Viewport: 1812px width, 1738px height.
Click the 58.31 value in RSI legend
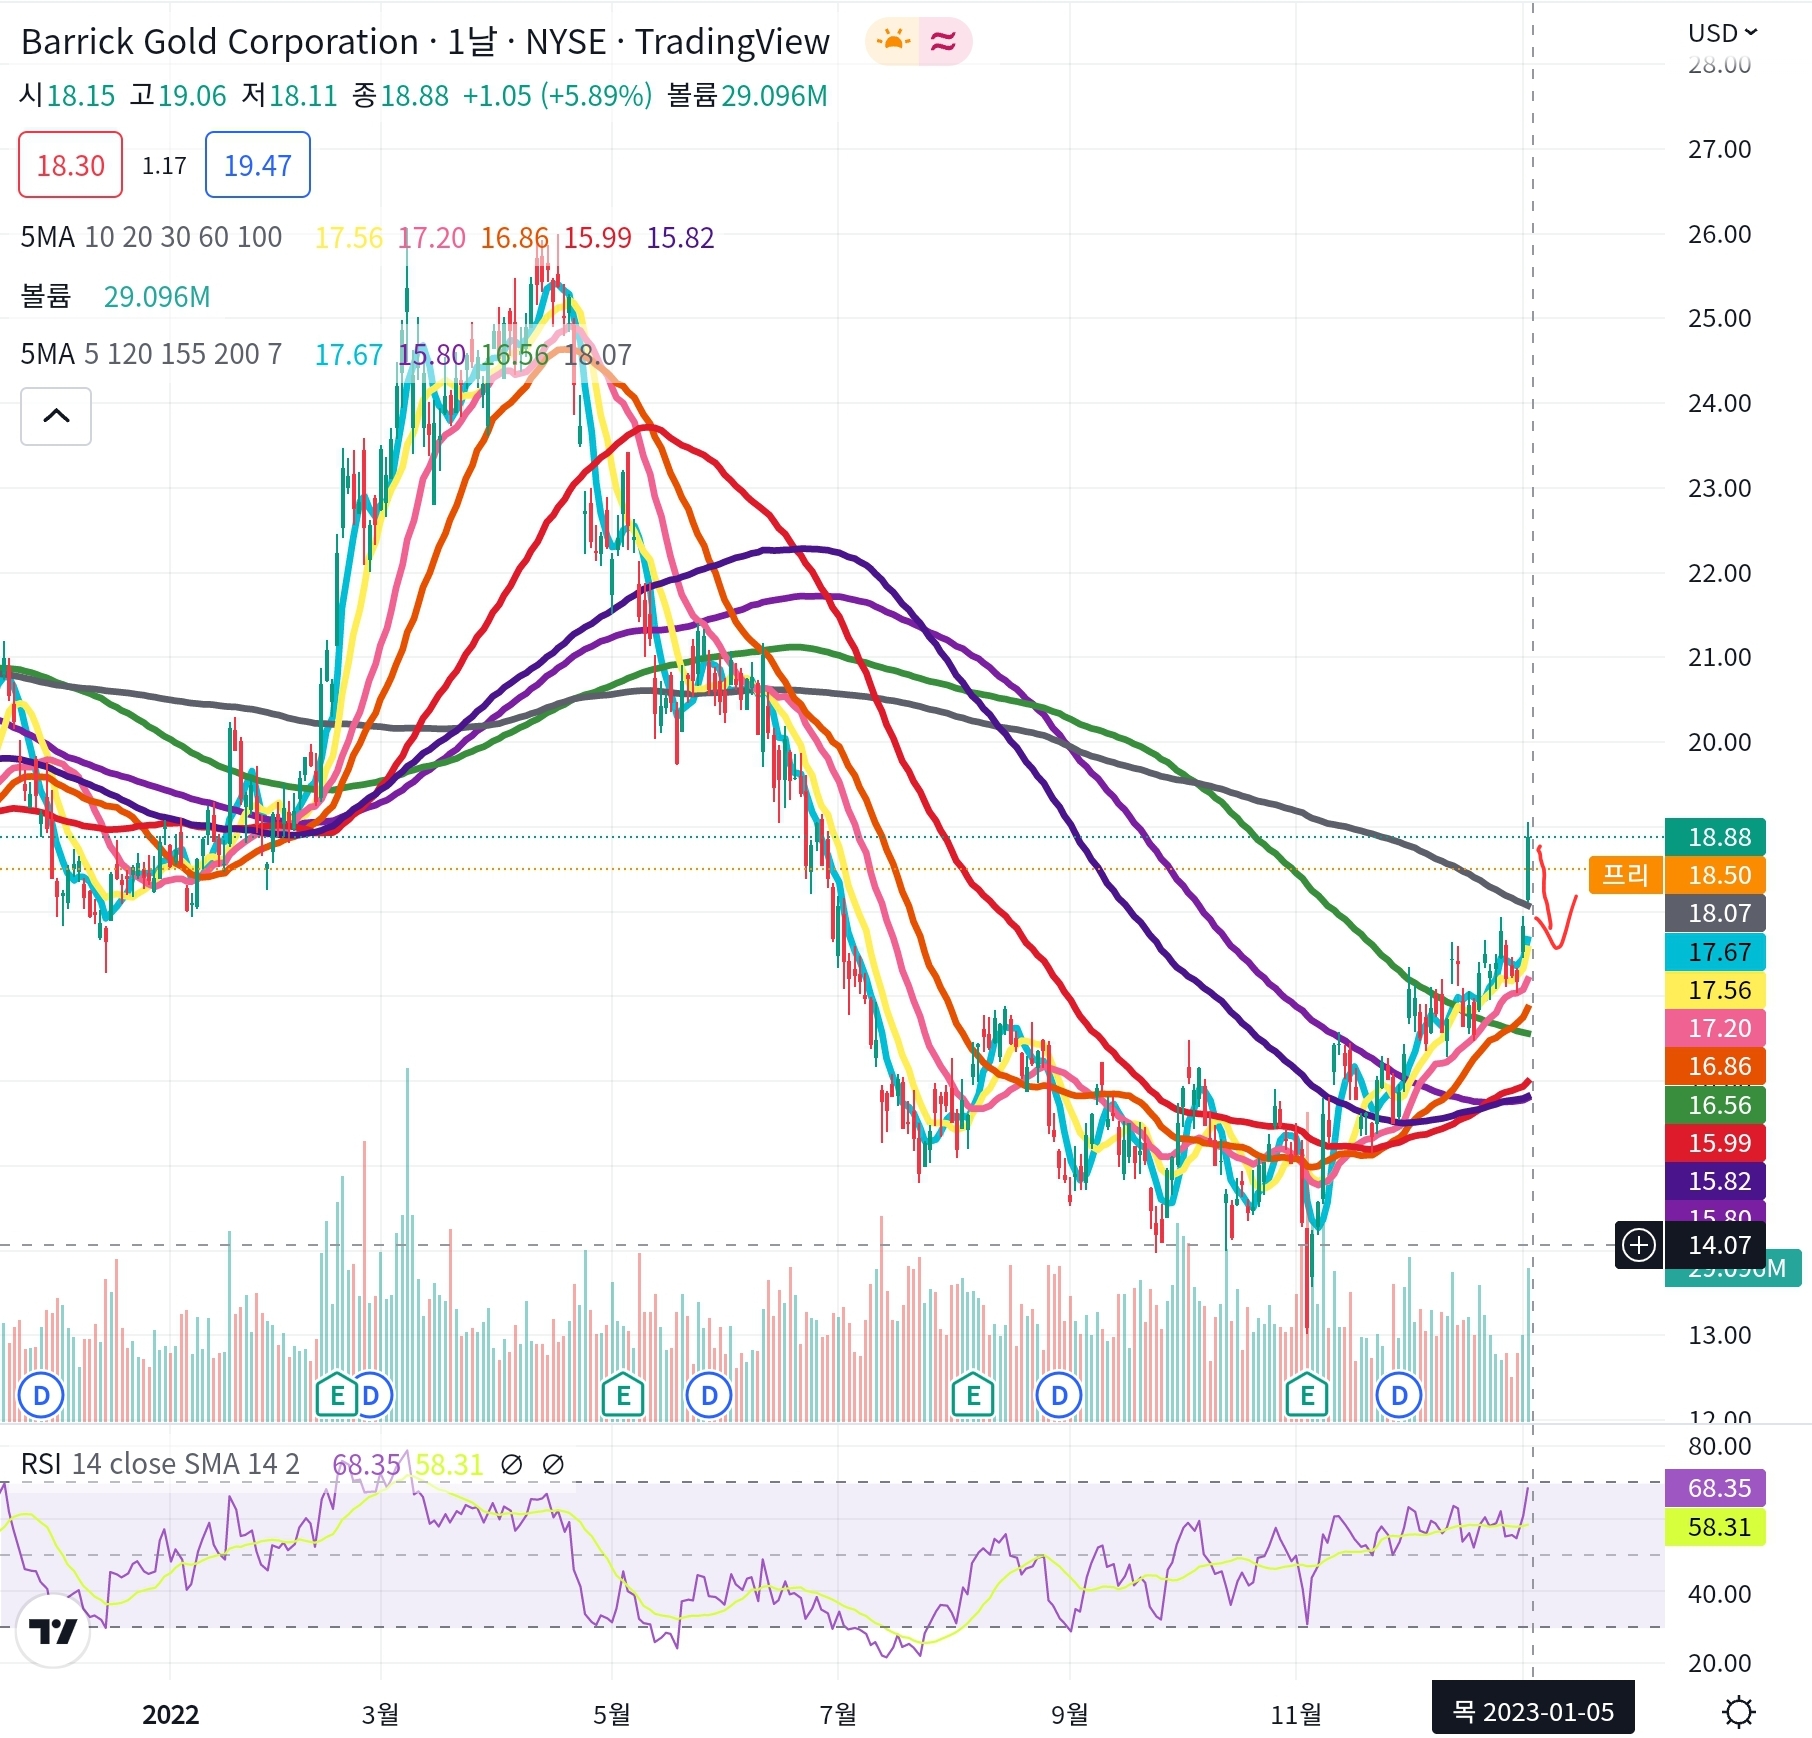[x=449, y=1464]
